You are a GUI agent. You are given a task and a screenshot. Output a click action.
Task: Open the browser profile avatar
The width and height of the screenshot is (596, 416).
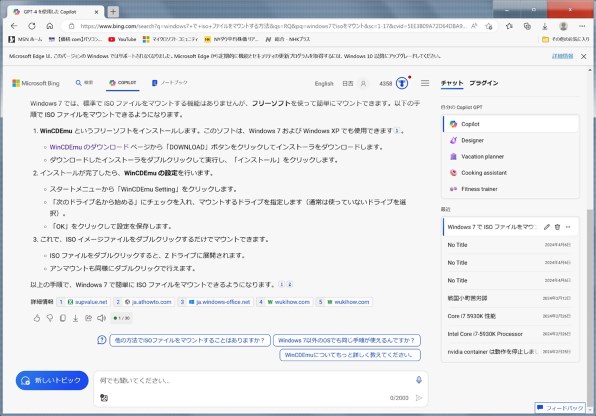tap(563, 26)
